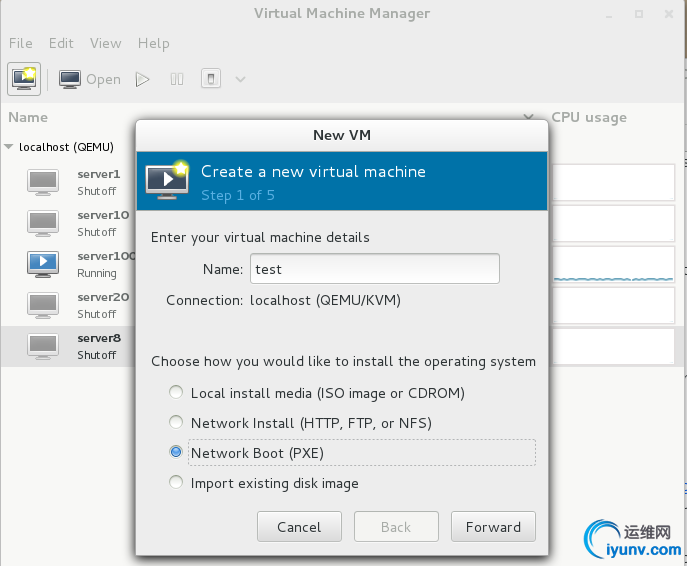This screenshot has height=566, width=687.
Task: Open the Edit menu
Action: coord(61,43)
